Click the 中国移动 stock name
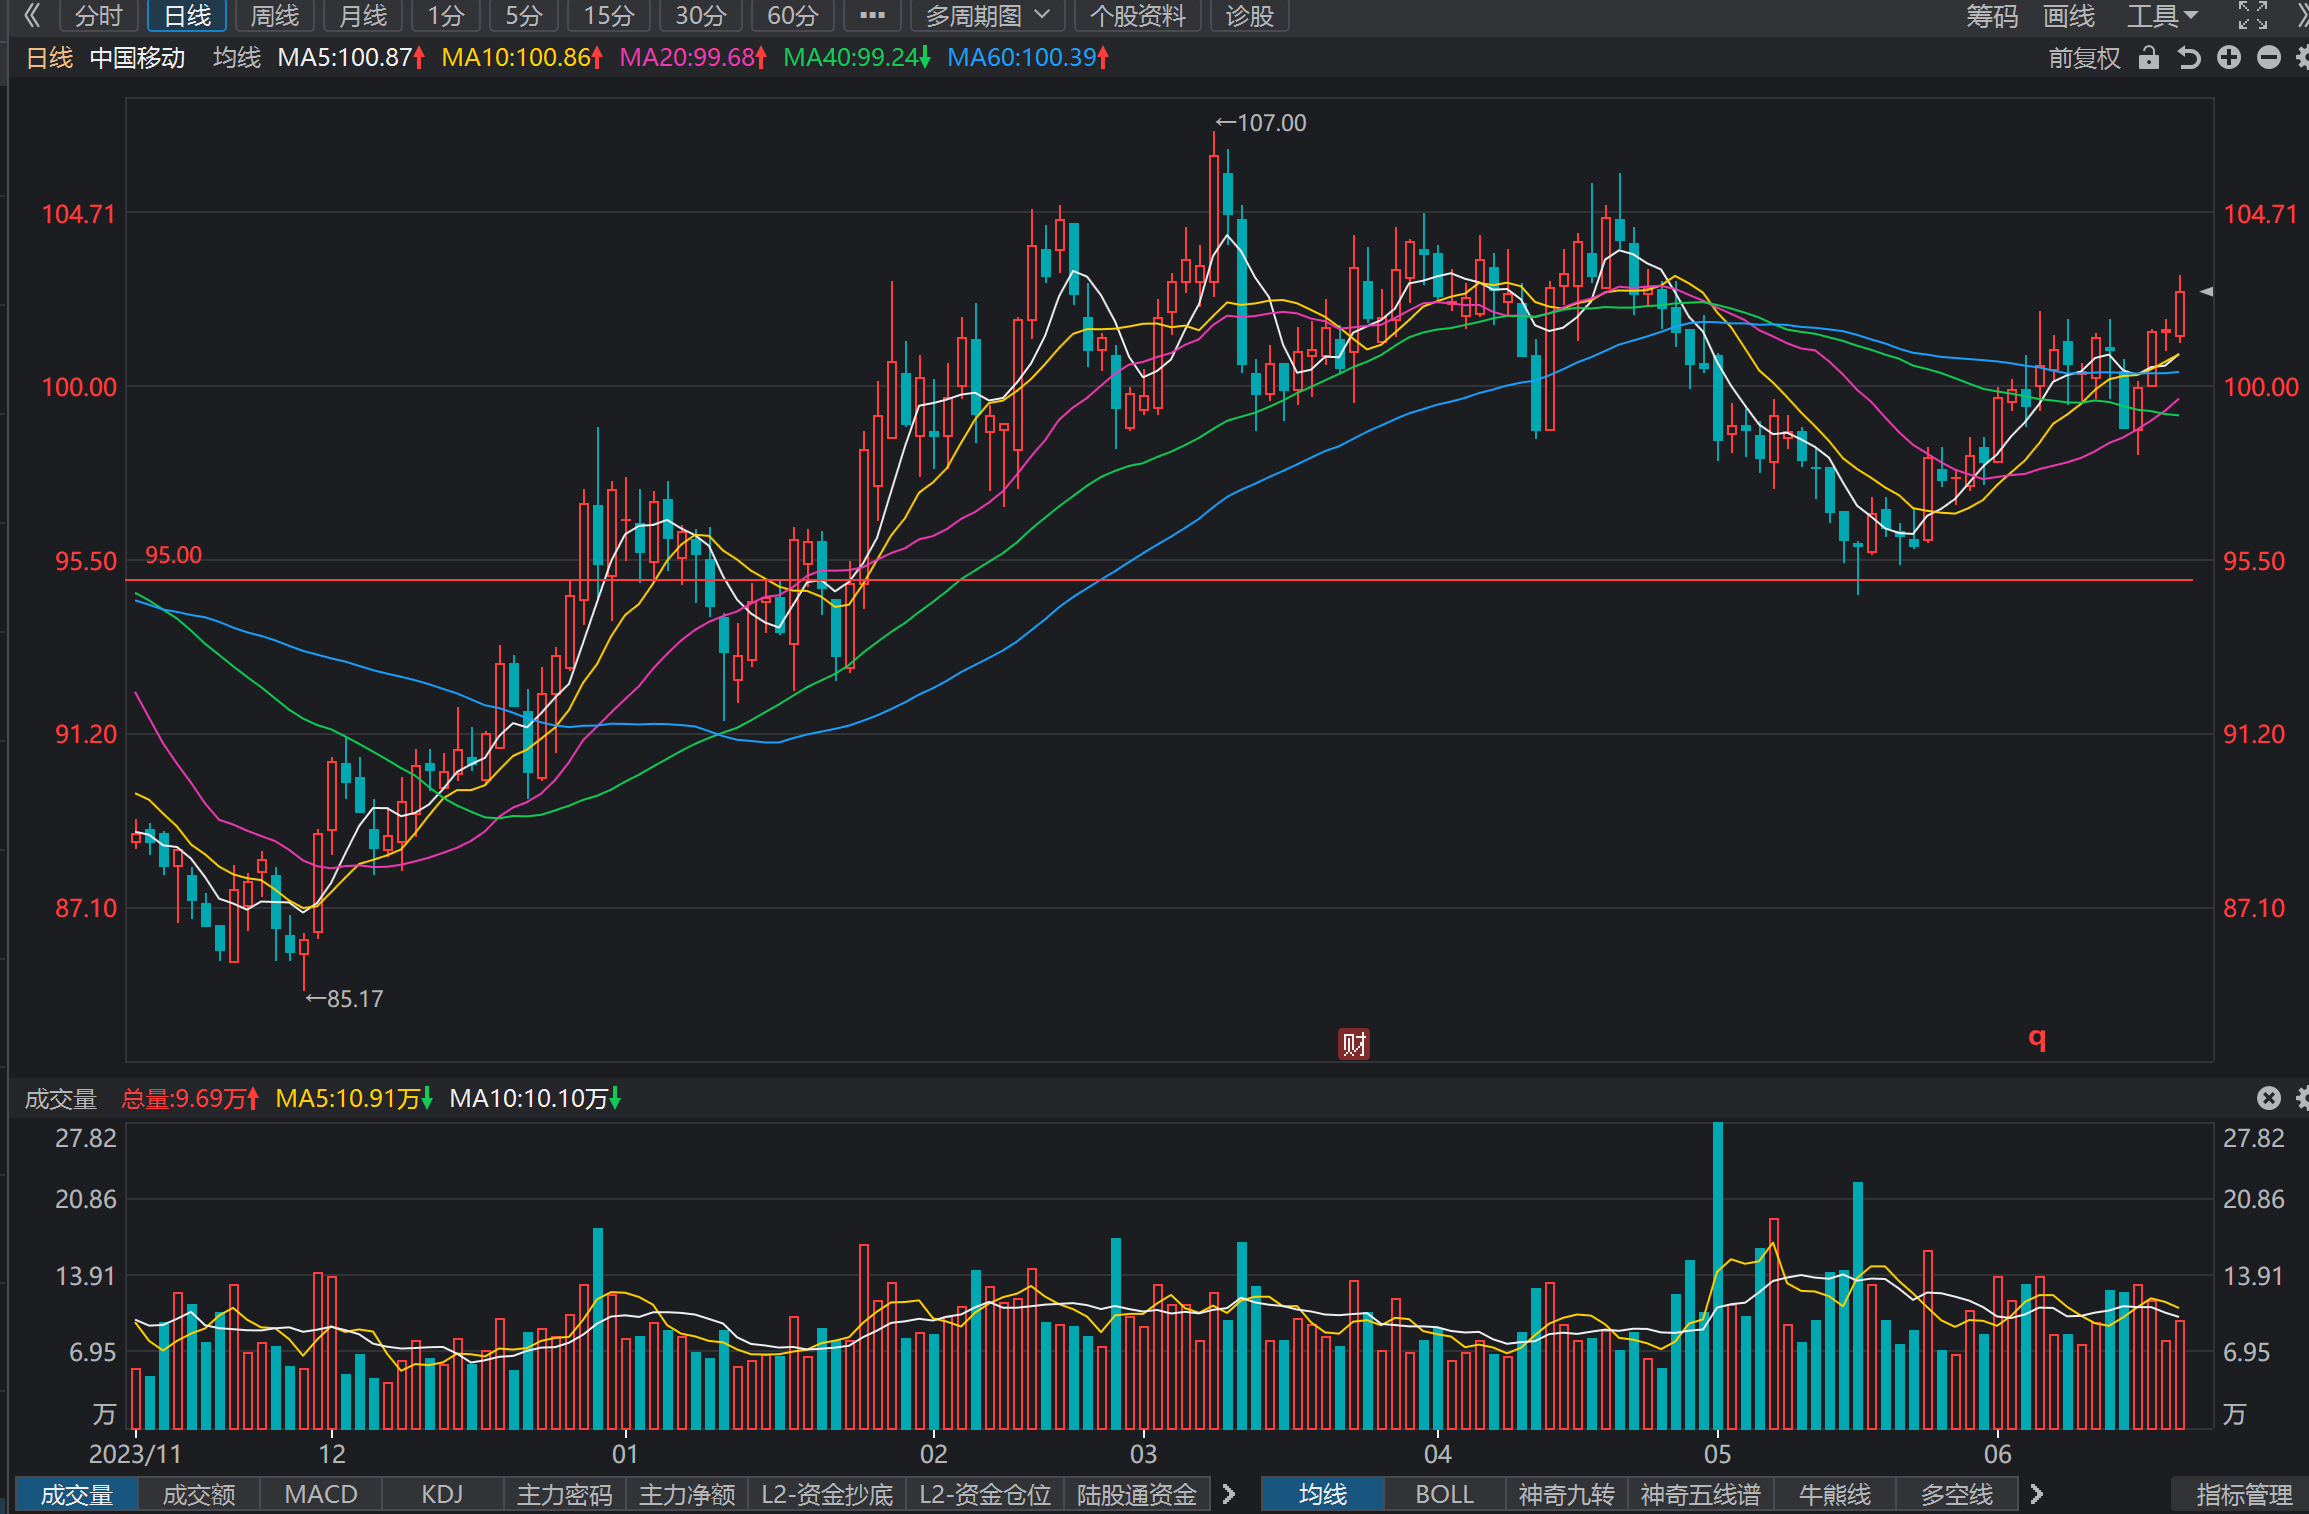 (138, 58)
